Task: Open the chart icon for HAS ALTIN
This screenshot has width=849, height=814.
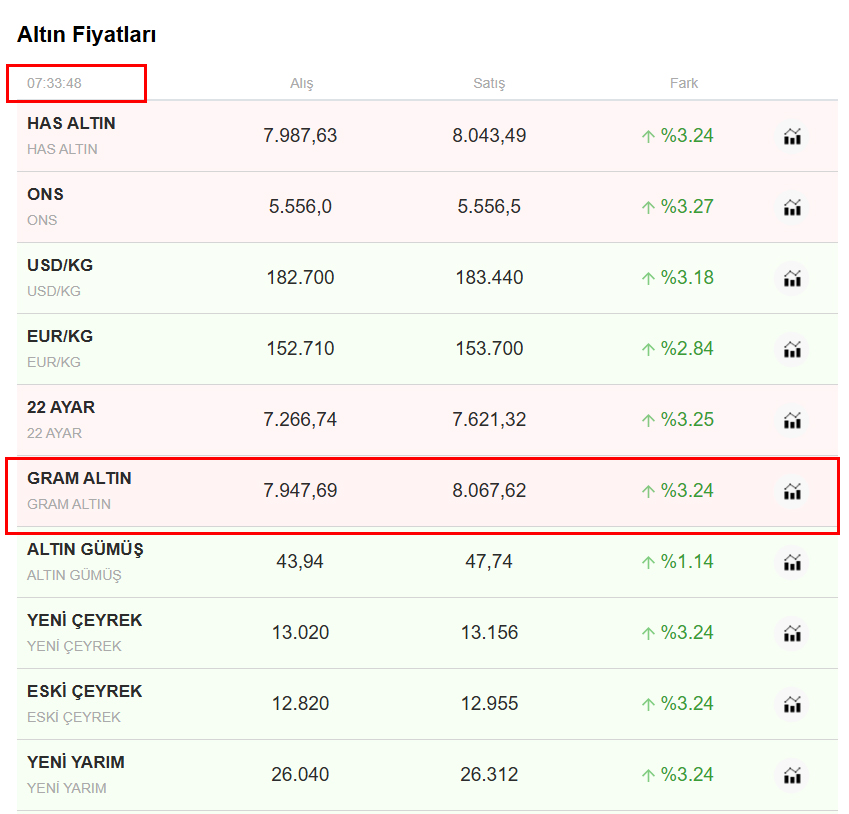Action: [x=792, y=137]
